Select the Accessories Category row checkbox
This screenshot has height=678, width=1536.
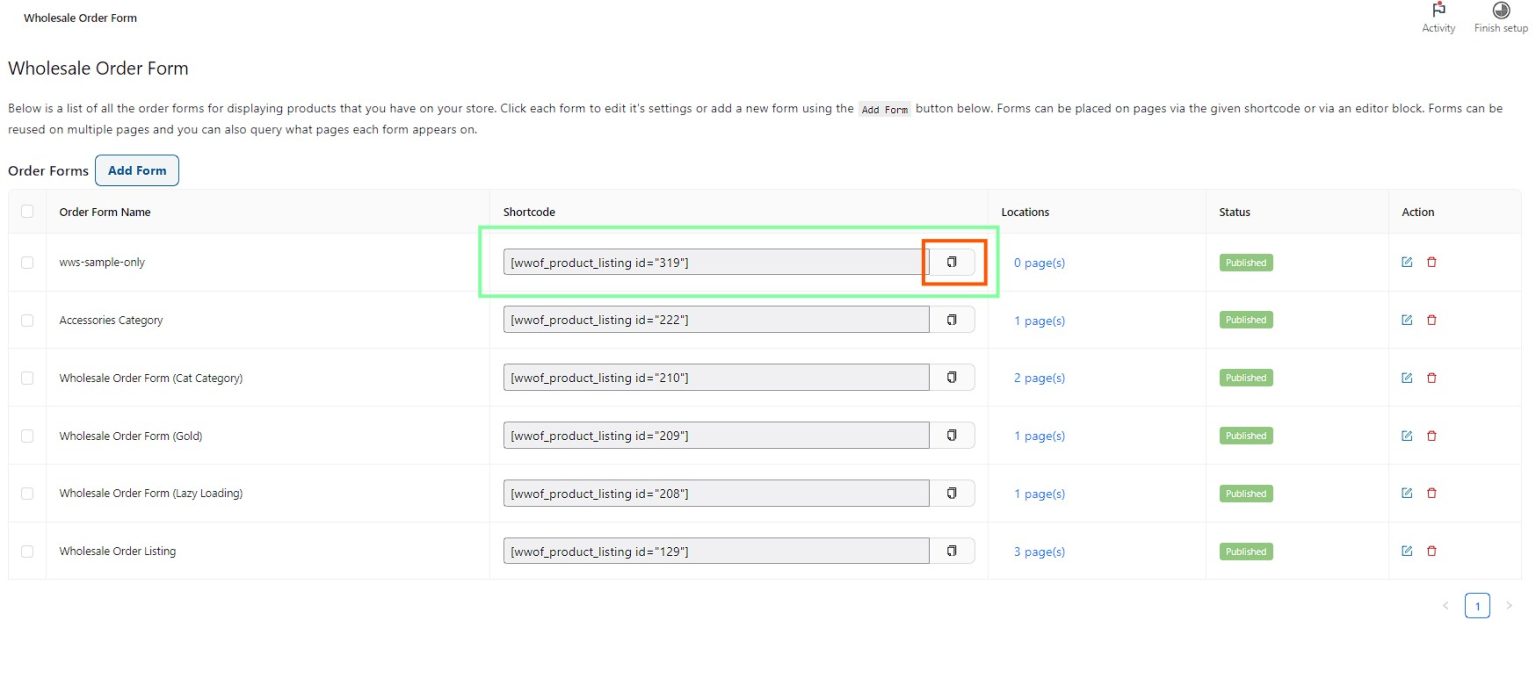click(27, 319)
